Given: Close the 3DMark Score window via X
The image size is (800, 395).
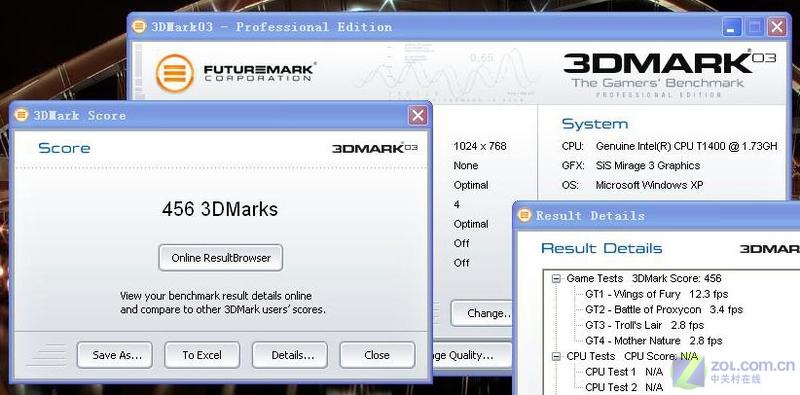Looking at the screenshot, I should click(417, 116).
